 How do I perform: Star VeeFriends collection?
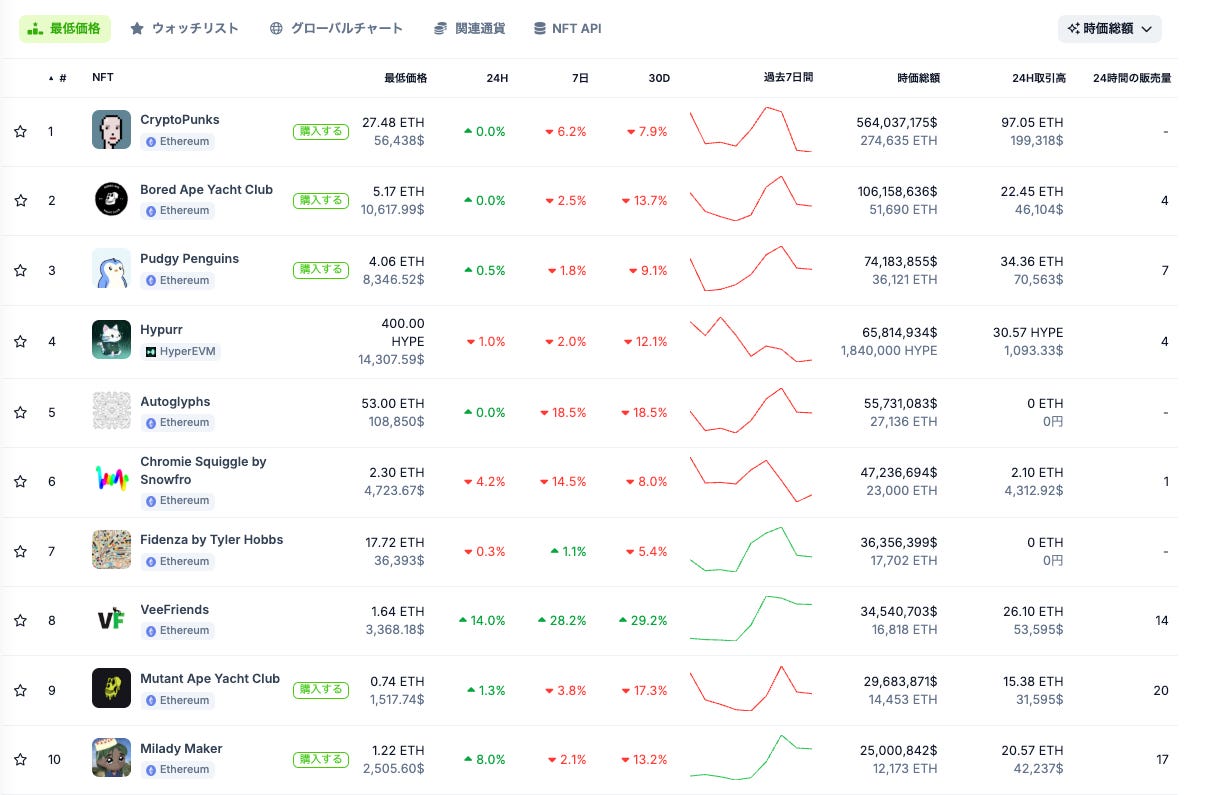click(20, 620)
